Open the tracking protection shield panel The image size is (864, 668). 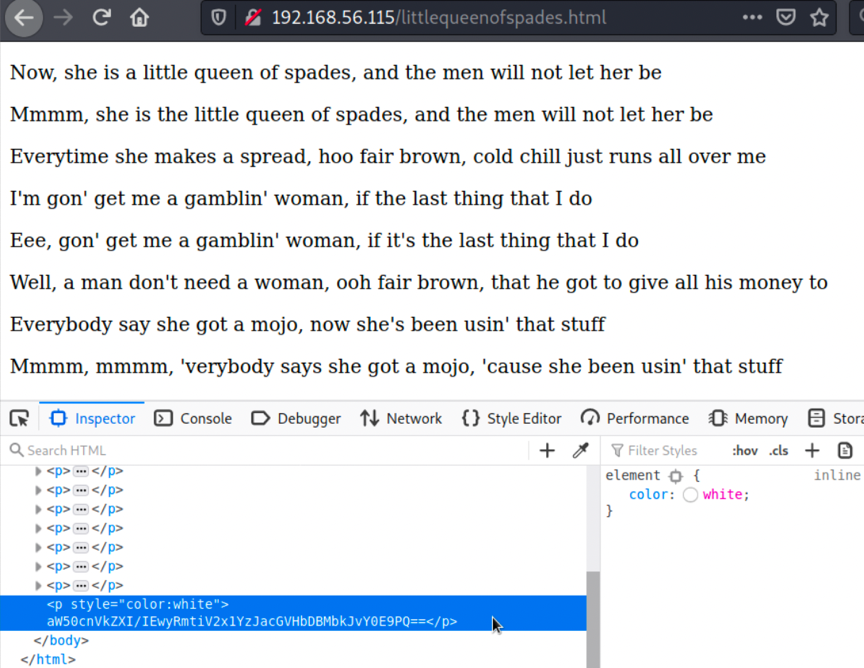219,18
